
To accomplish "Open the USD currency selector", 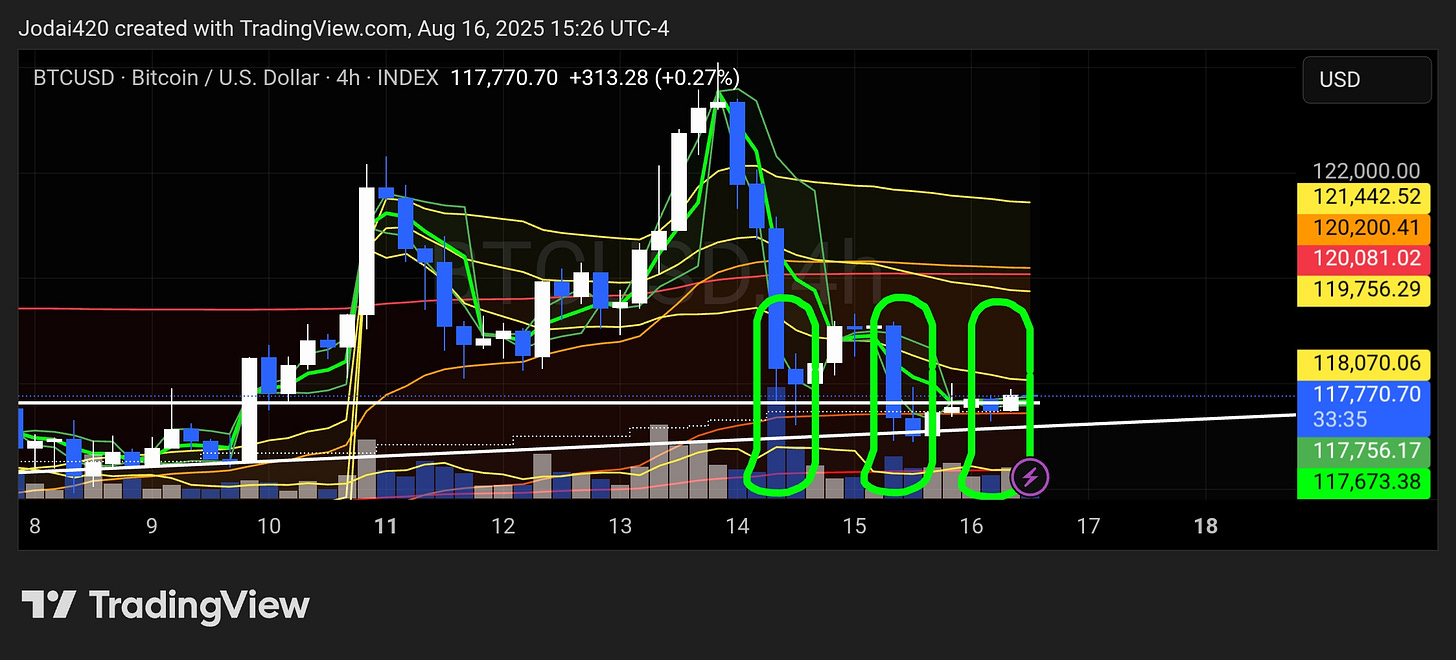I will (x=1367, y=80).
